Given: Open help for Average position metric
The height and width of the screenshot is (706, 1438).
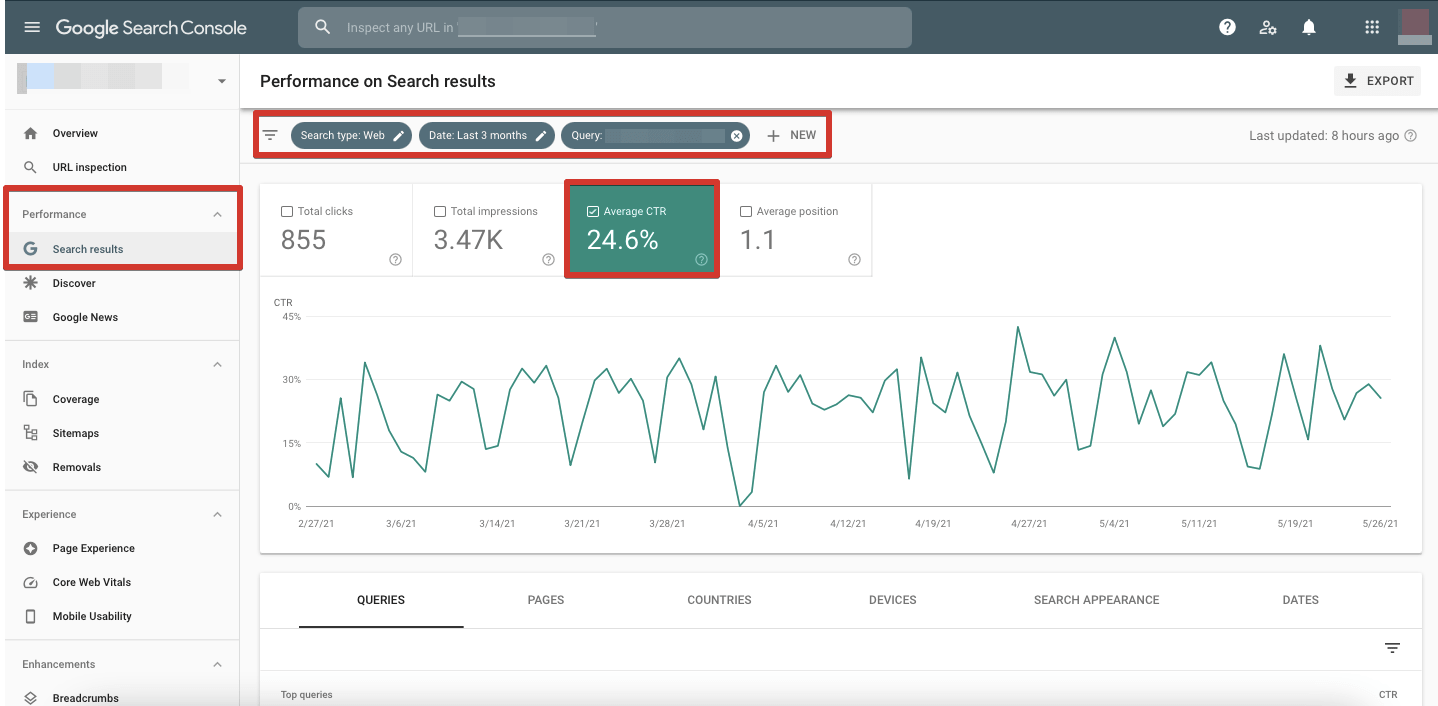Looking at the screenshot, I should pos(854,259).
